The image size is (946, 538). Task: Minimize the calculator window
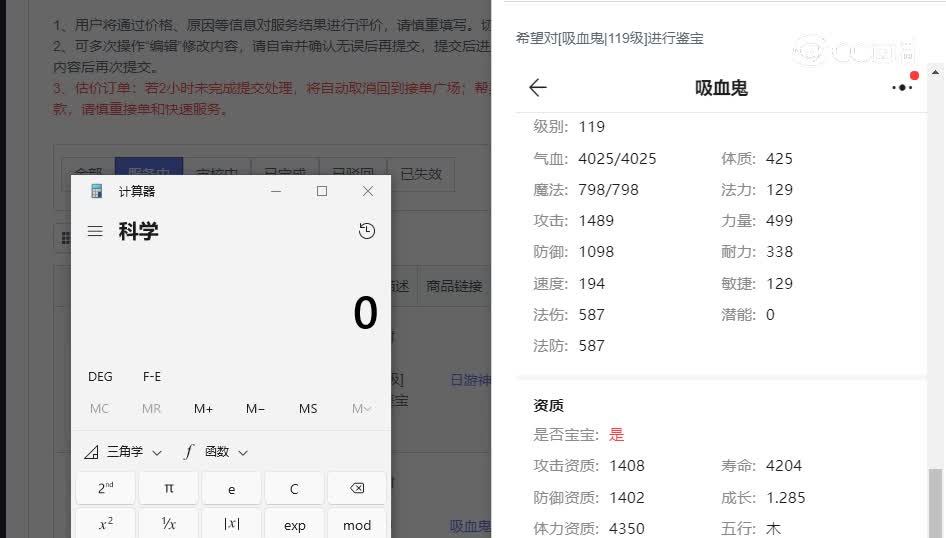pos(276,191)
